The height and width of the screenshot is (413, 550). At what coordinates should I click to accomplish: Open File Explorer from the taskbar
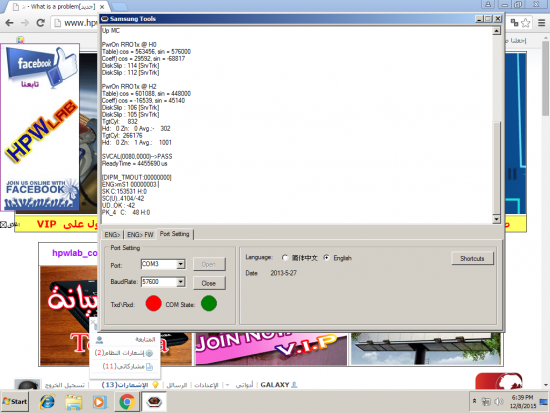(x=74, y=402)
